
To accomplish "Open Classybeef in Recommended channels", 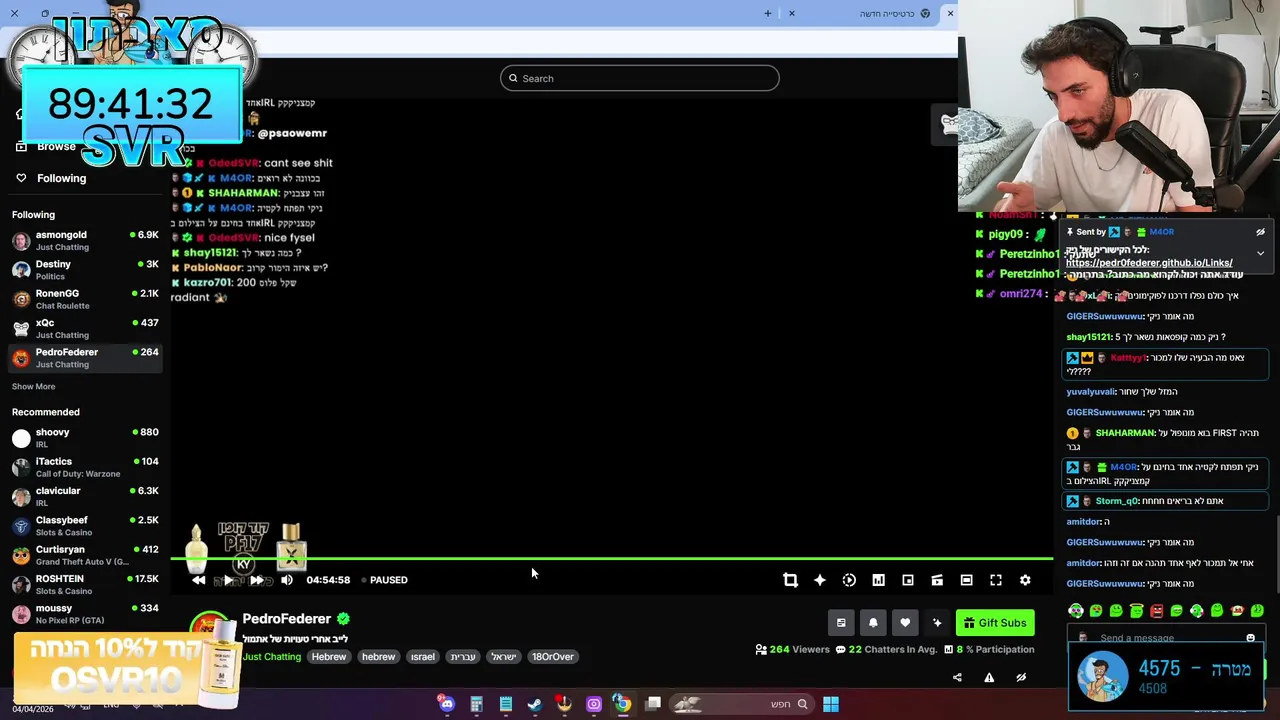I will pos(85,525).
